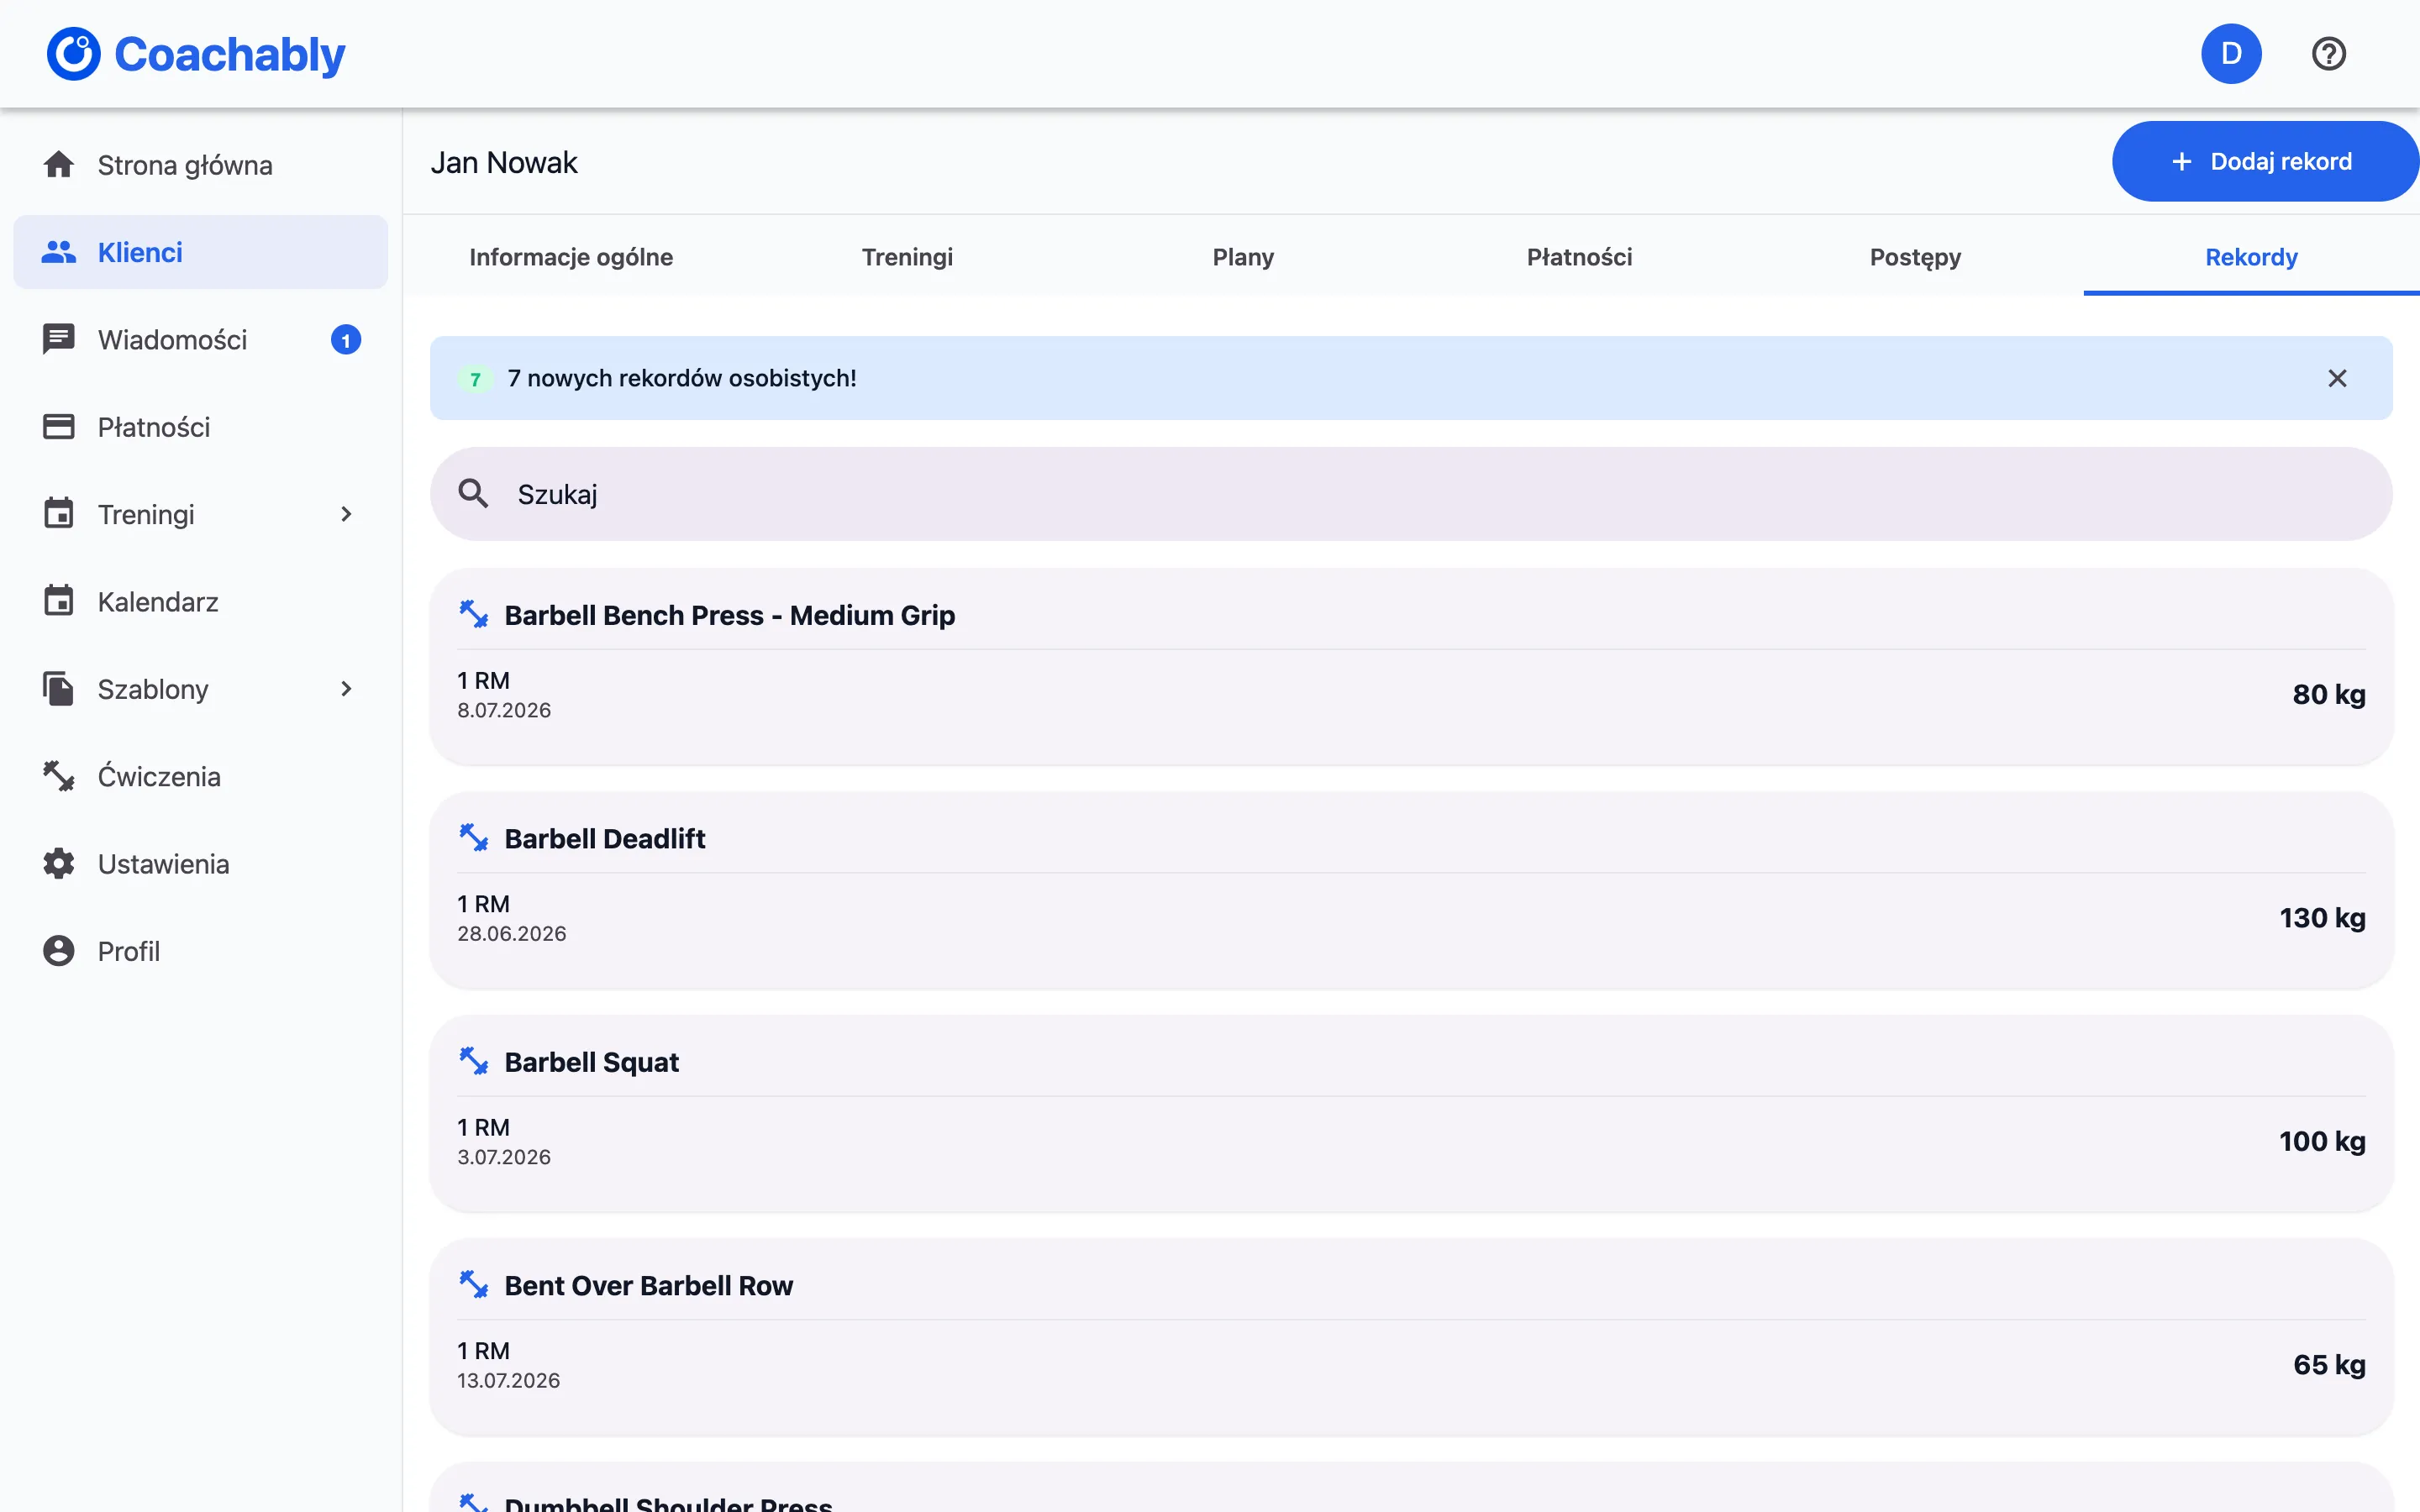Open the Bent Over Barbell Row record title
The width and height of the screenshot is (2420, 1512).
coord(648,1286)
